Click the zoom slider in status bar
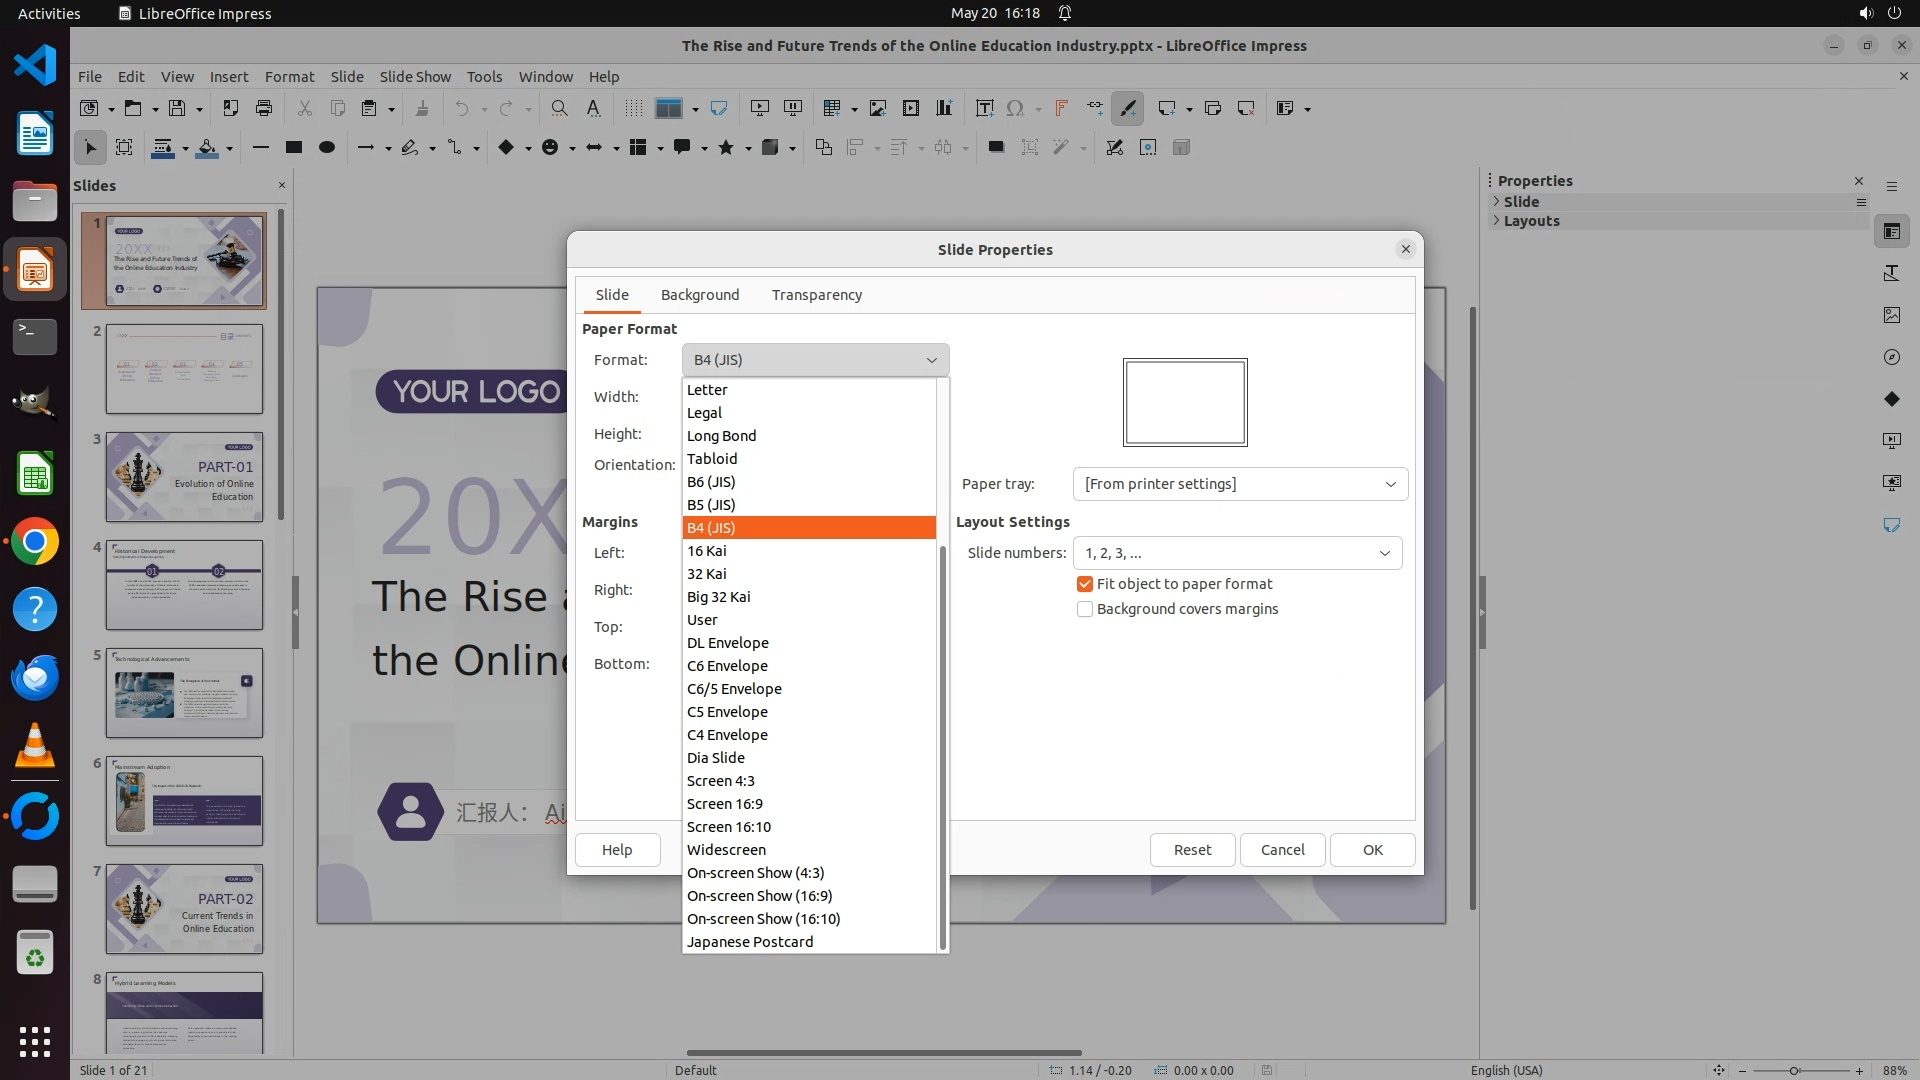Image resolution: width=1920 pixels, height=1080 pixels. coord(1795,1070)
